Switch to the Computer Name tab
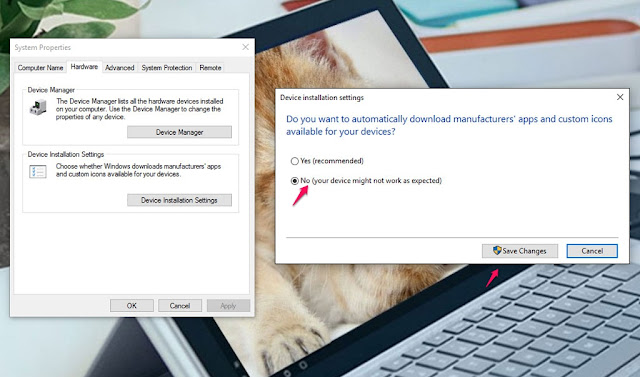 pos(40,68)
